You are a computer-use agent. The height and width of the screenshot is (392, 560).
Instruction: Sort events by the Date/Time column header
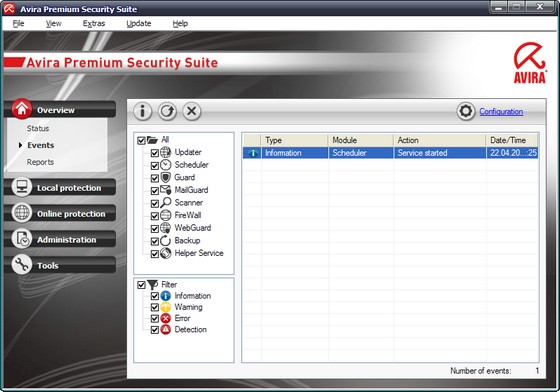[x=512, y=140]
